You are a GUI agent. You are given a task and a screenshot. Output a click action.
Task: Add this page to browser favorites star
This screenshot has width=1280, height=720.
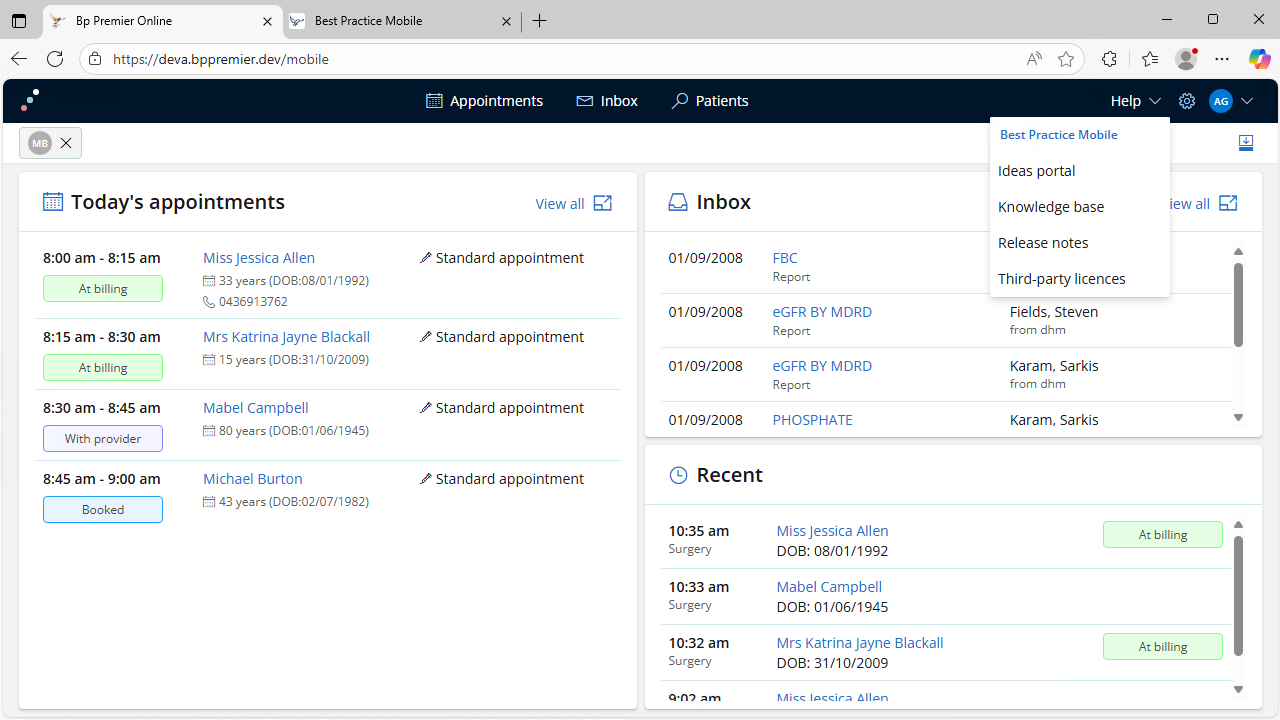point(1066,59)
